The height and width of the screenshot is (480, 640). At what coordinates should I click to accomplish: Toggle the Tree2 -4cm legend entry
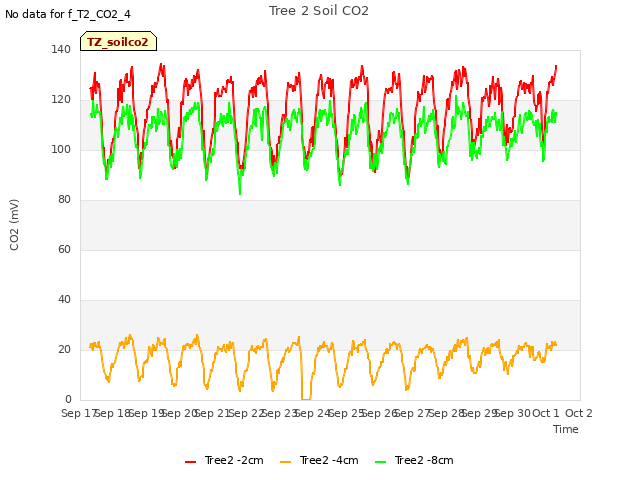[319, 460]
